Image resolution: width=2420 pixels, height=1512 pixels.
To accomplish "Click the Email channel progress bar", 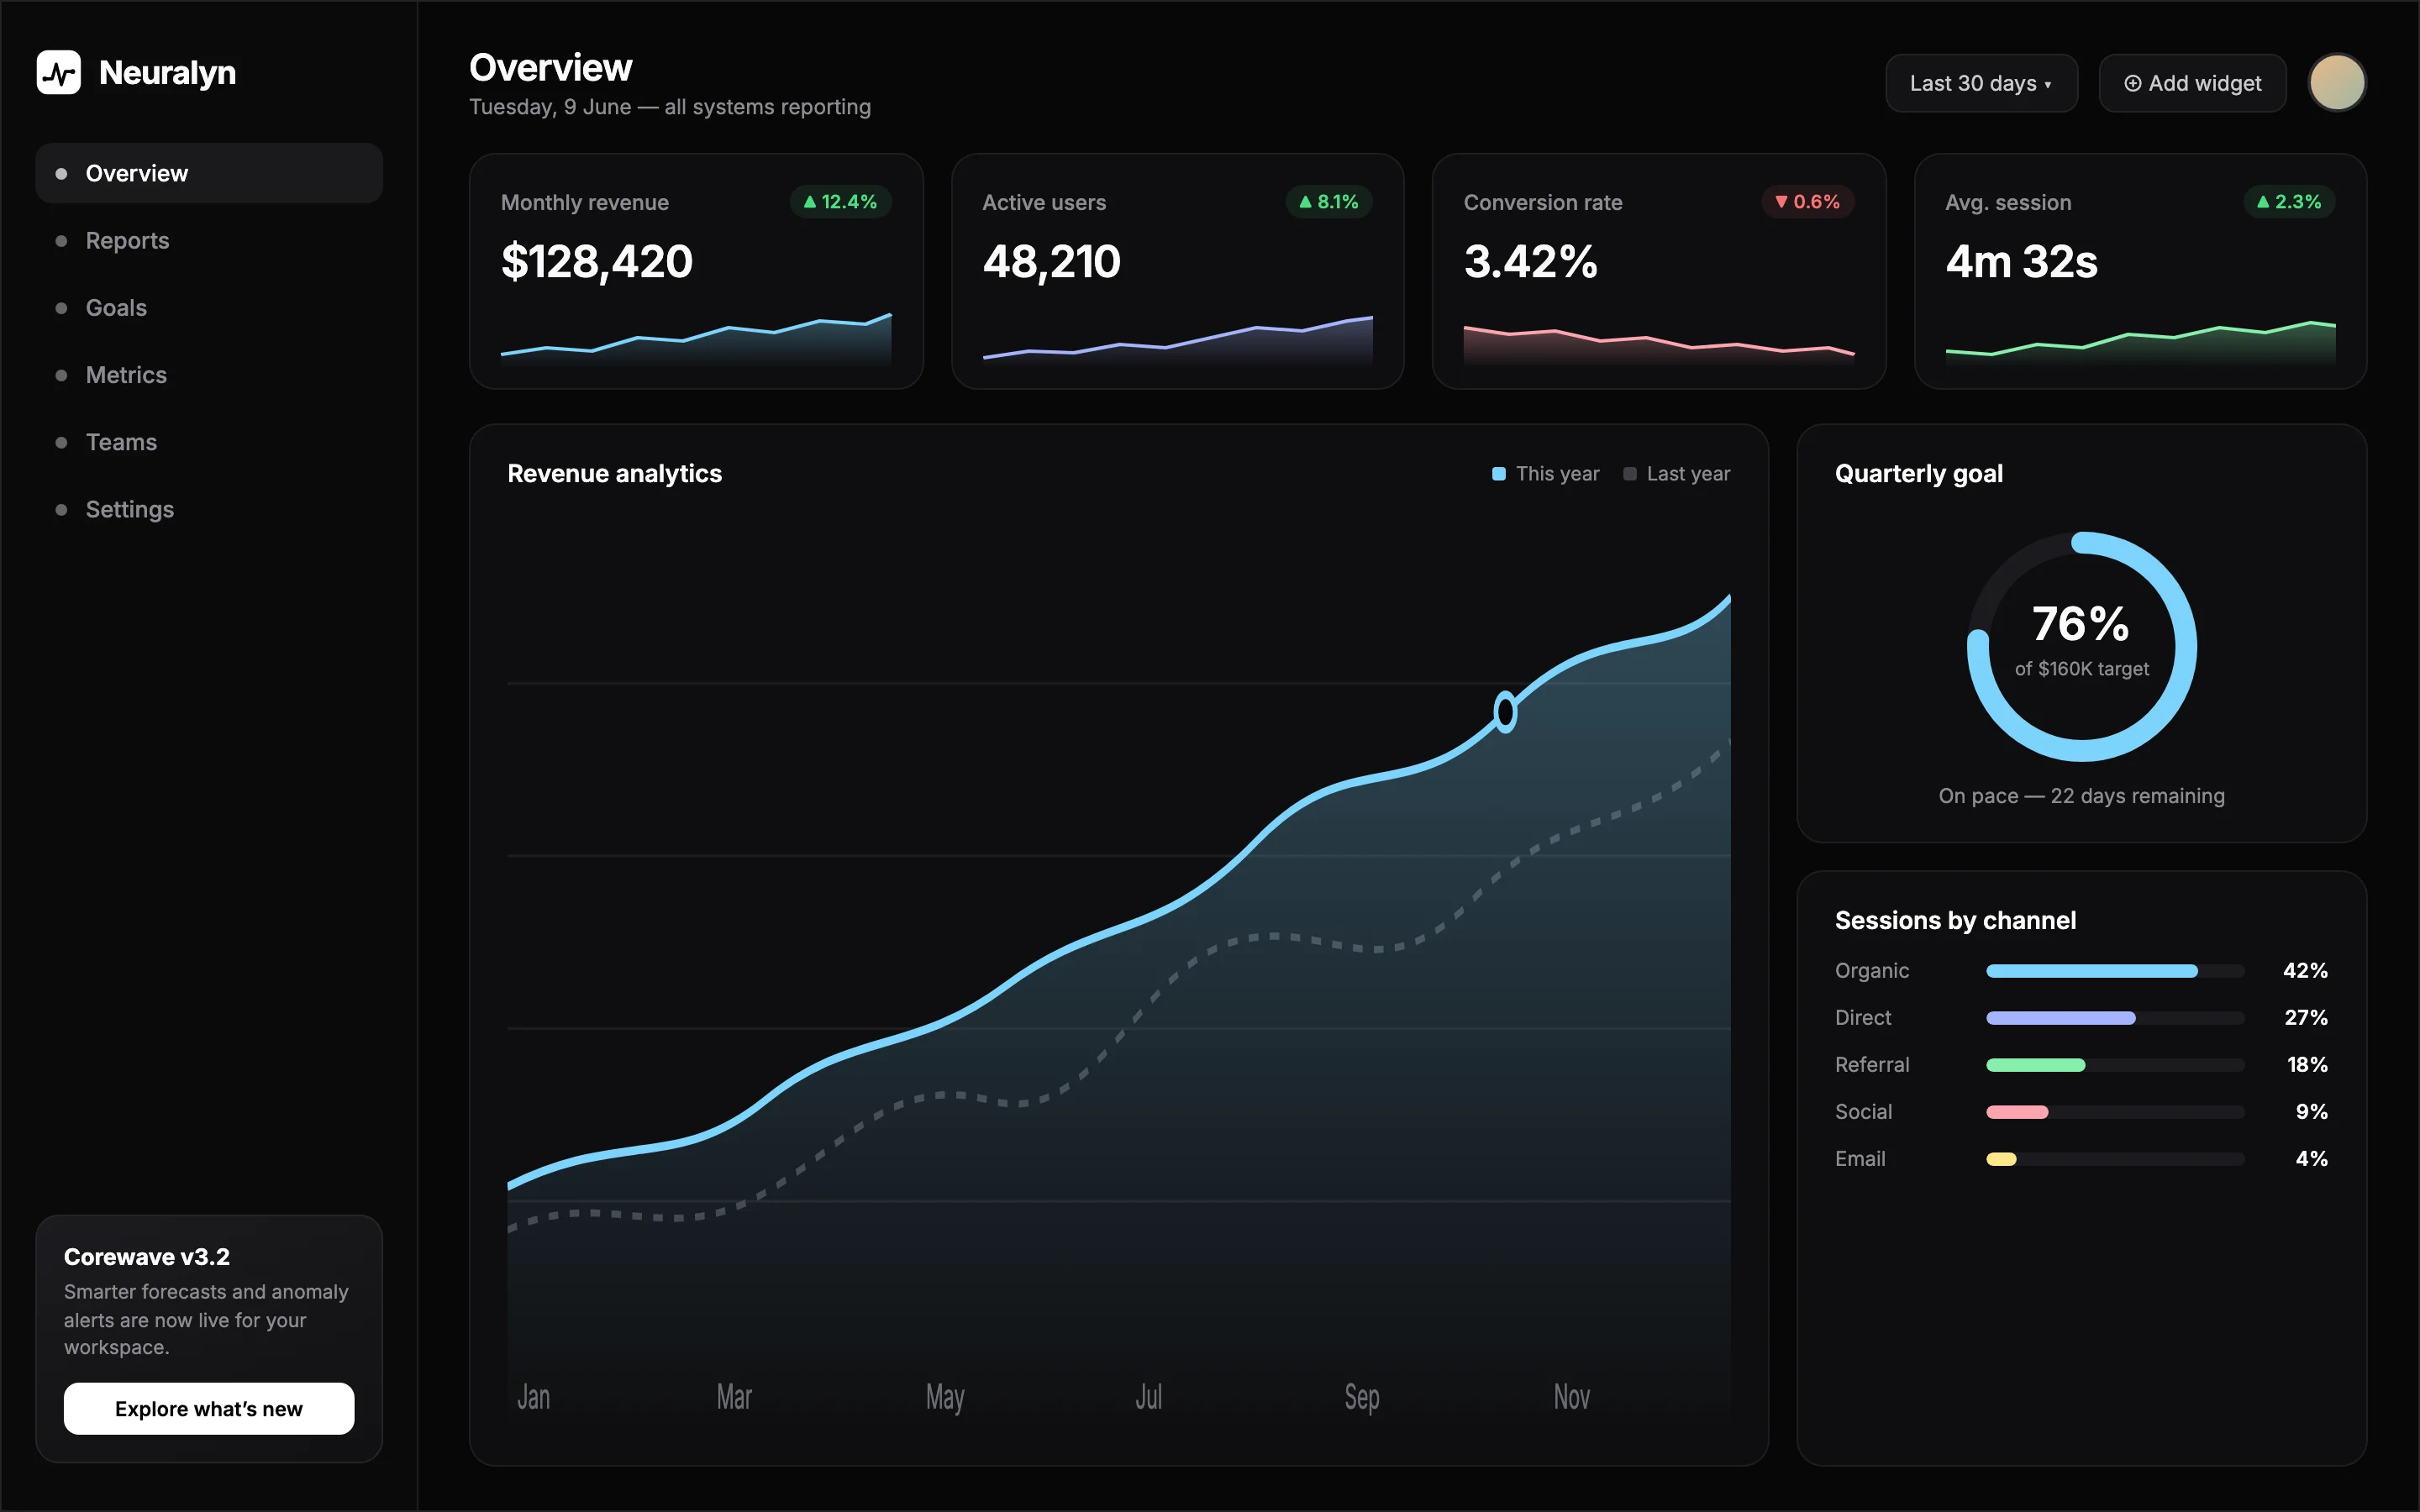I will coord(2115,1159).
